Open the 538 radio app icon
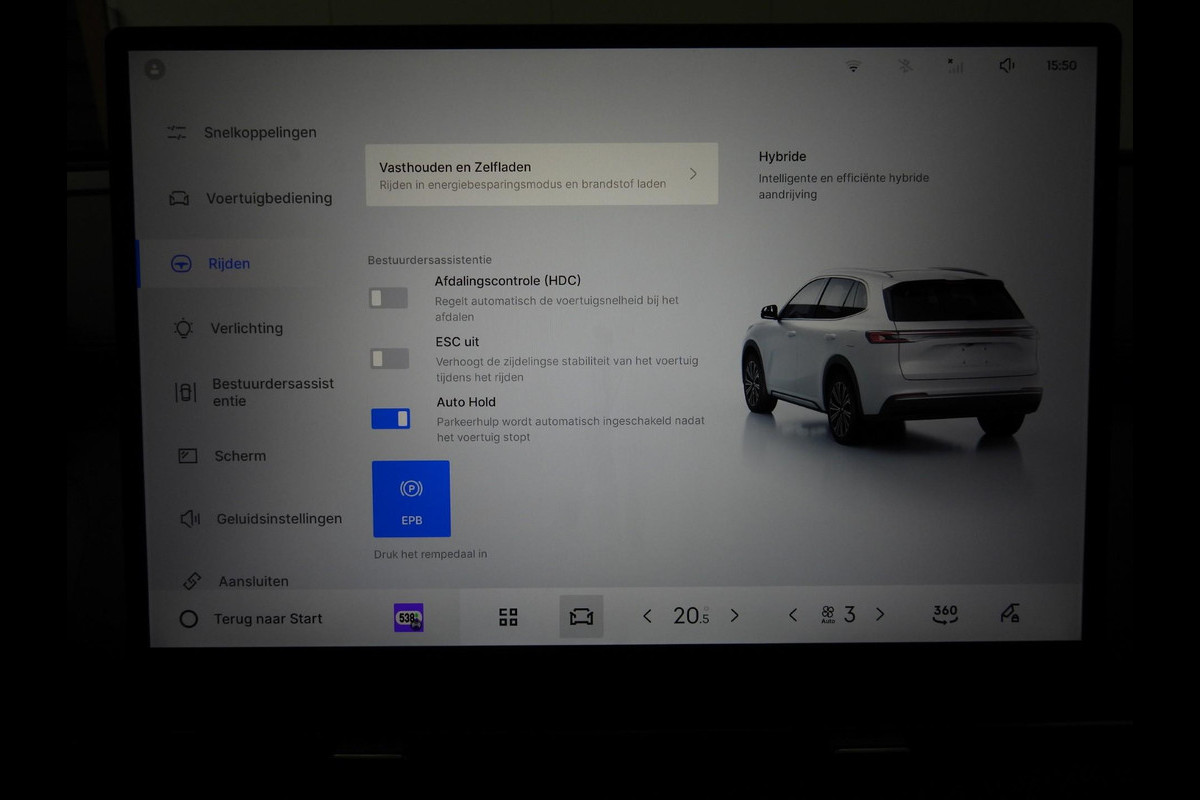Viewport: 1200px width, 800px height. 408,617
